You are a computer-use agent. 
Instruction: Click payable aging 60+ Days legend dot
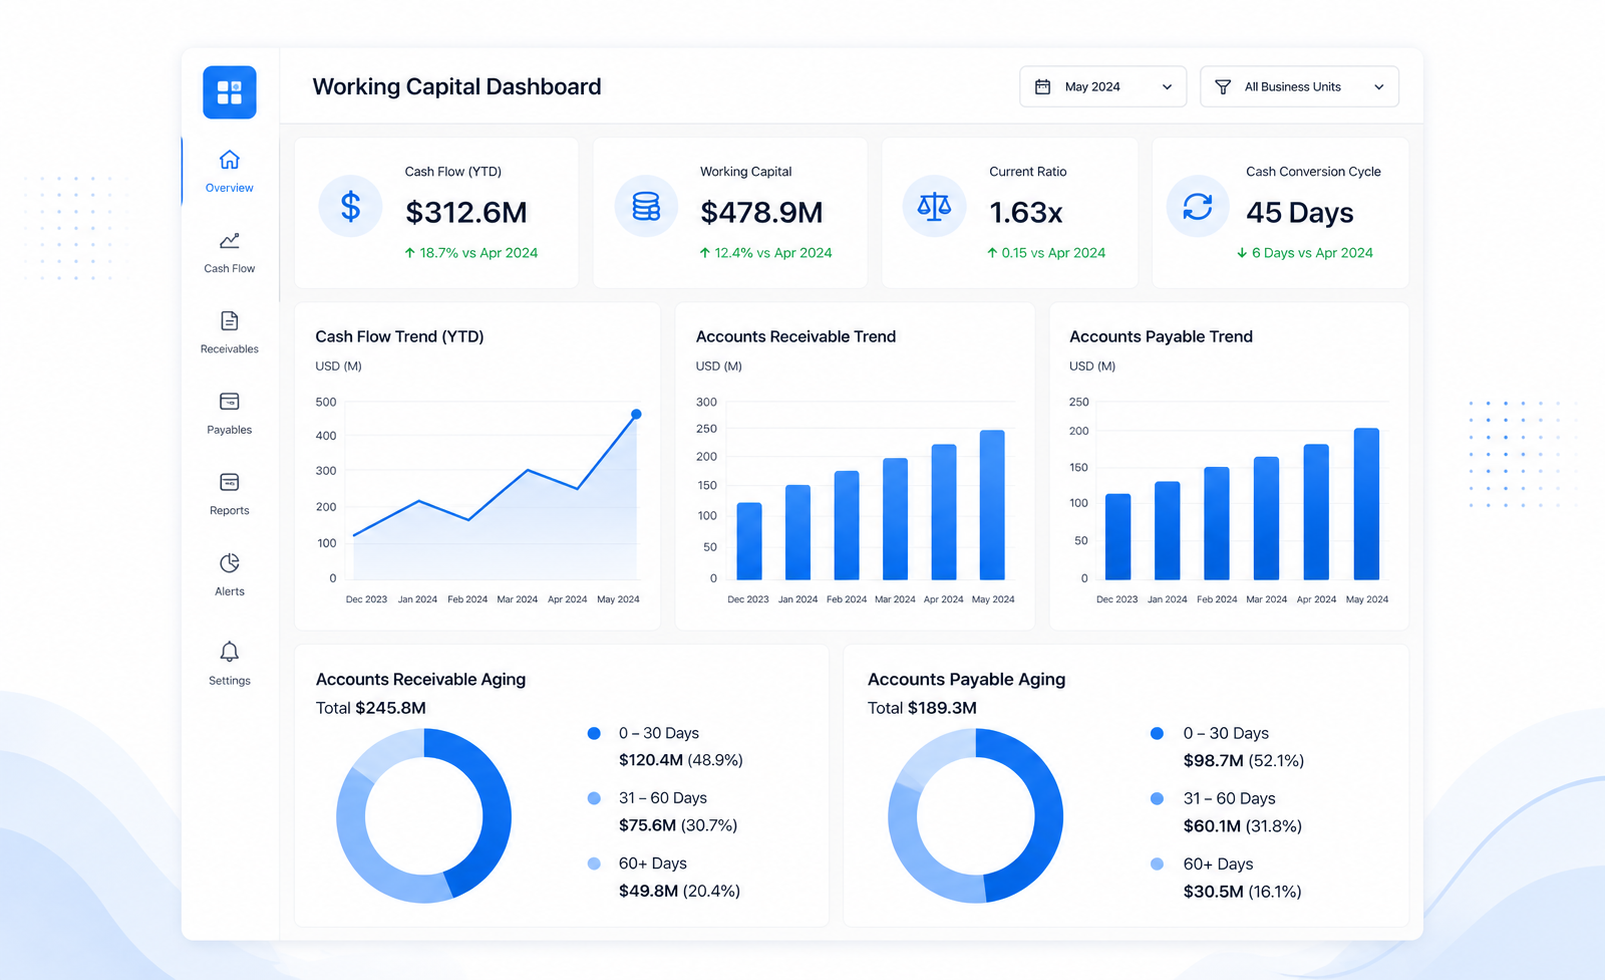(x=1157, y=863)
